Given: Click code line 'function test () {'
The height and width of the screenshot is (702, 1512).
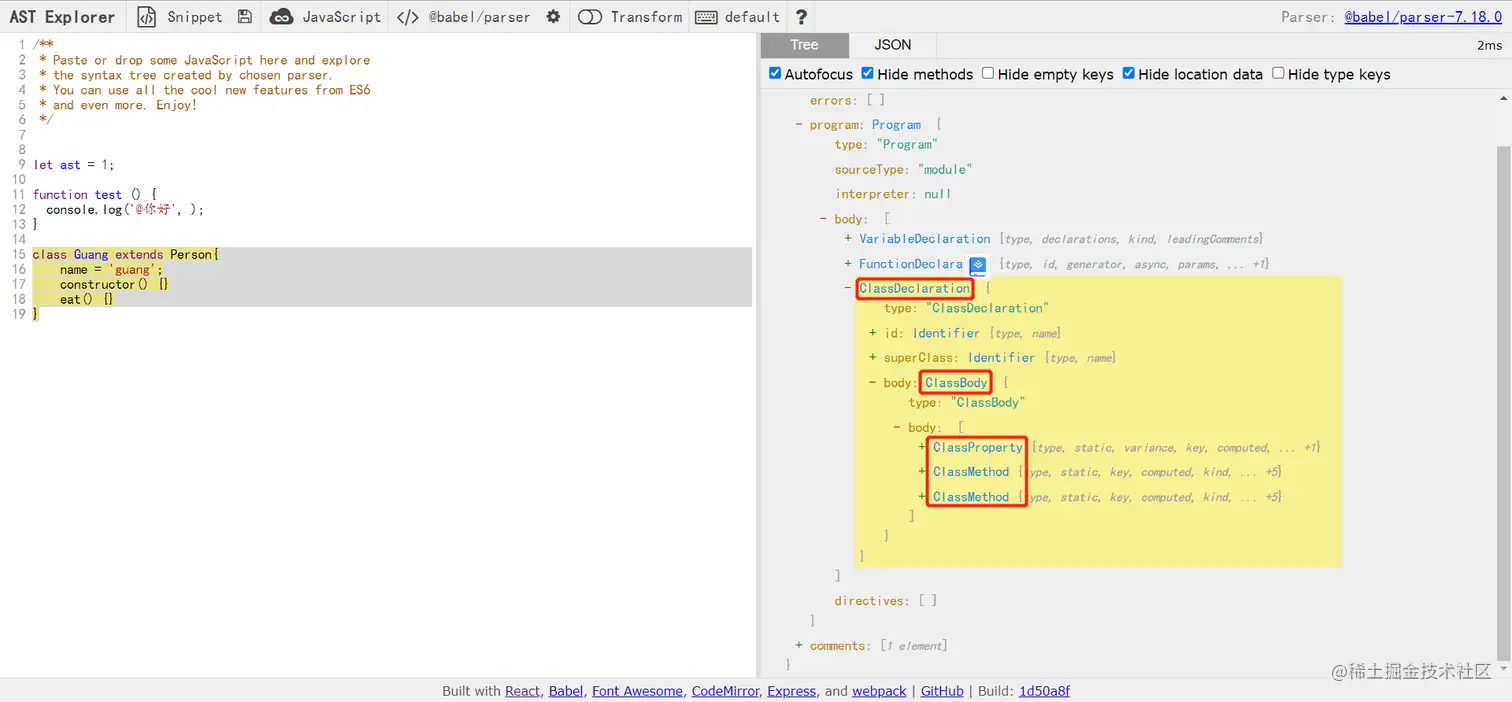Looking at the screenshot, I should coord(94,195).
